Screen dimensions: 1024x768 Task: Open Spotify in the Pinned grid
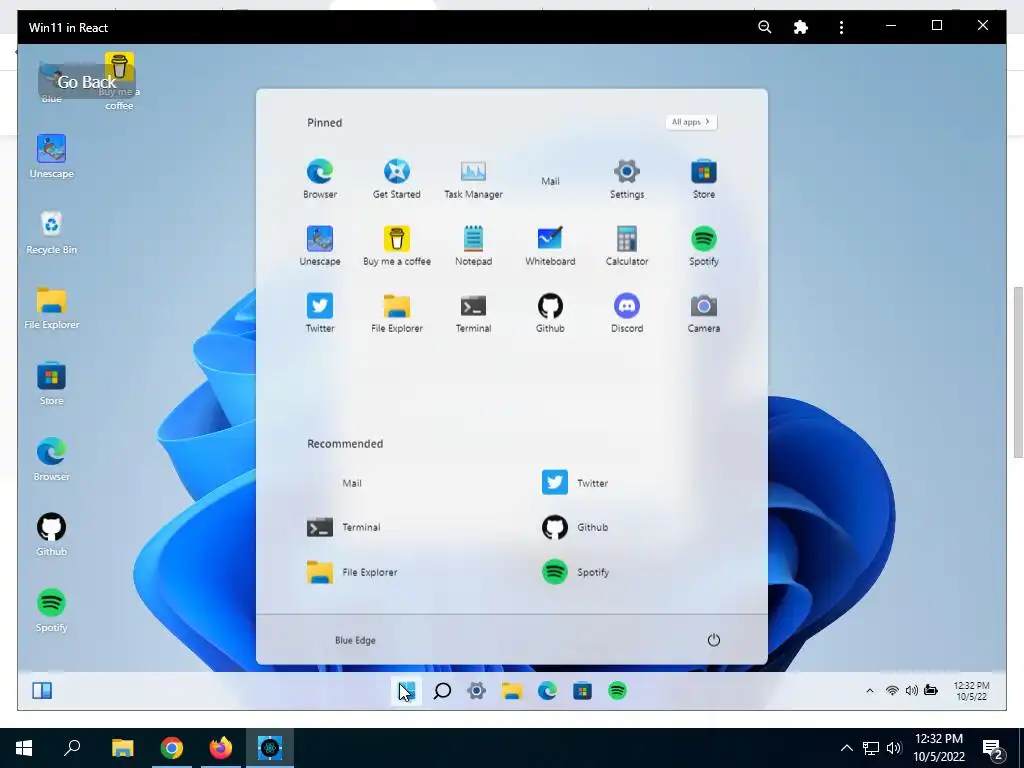(x=703, y=246)
